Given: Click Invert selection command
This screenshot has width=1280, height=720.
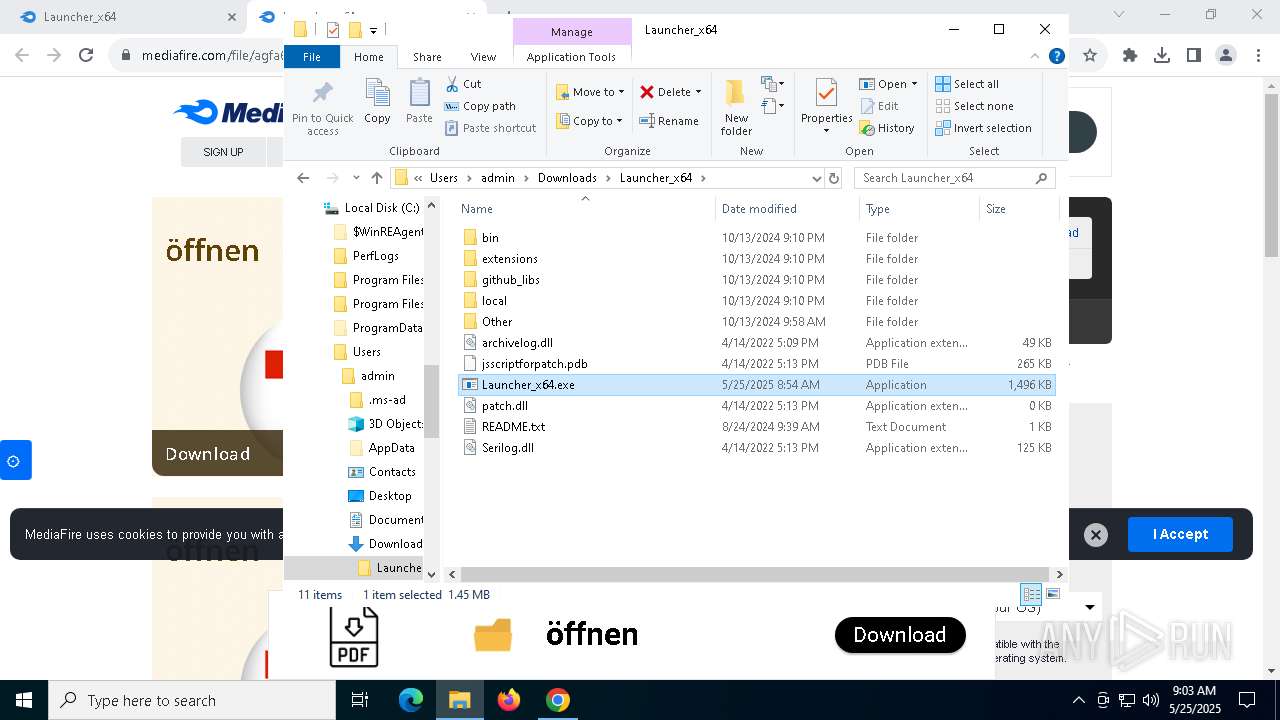Looking at the screenshot, I should point(984,128).
